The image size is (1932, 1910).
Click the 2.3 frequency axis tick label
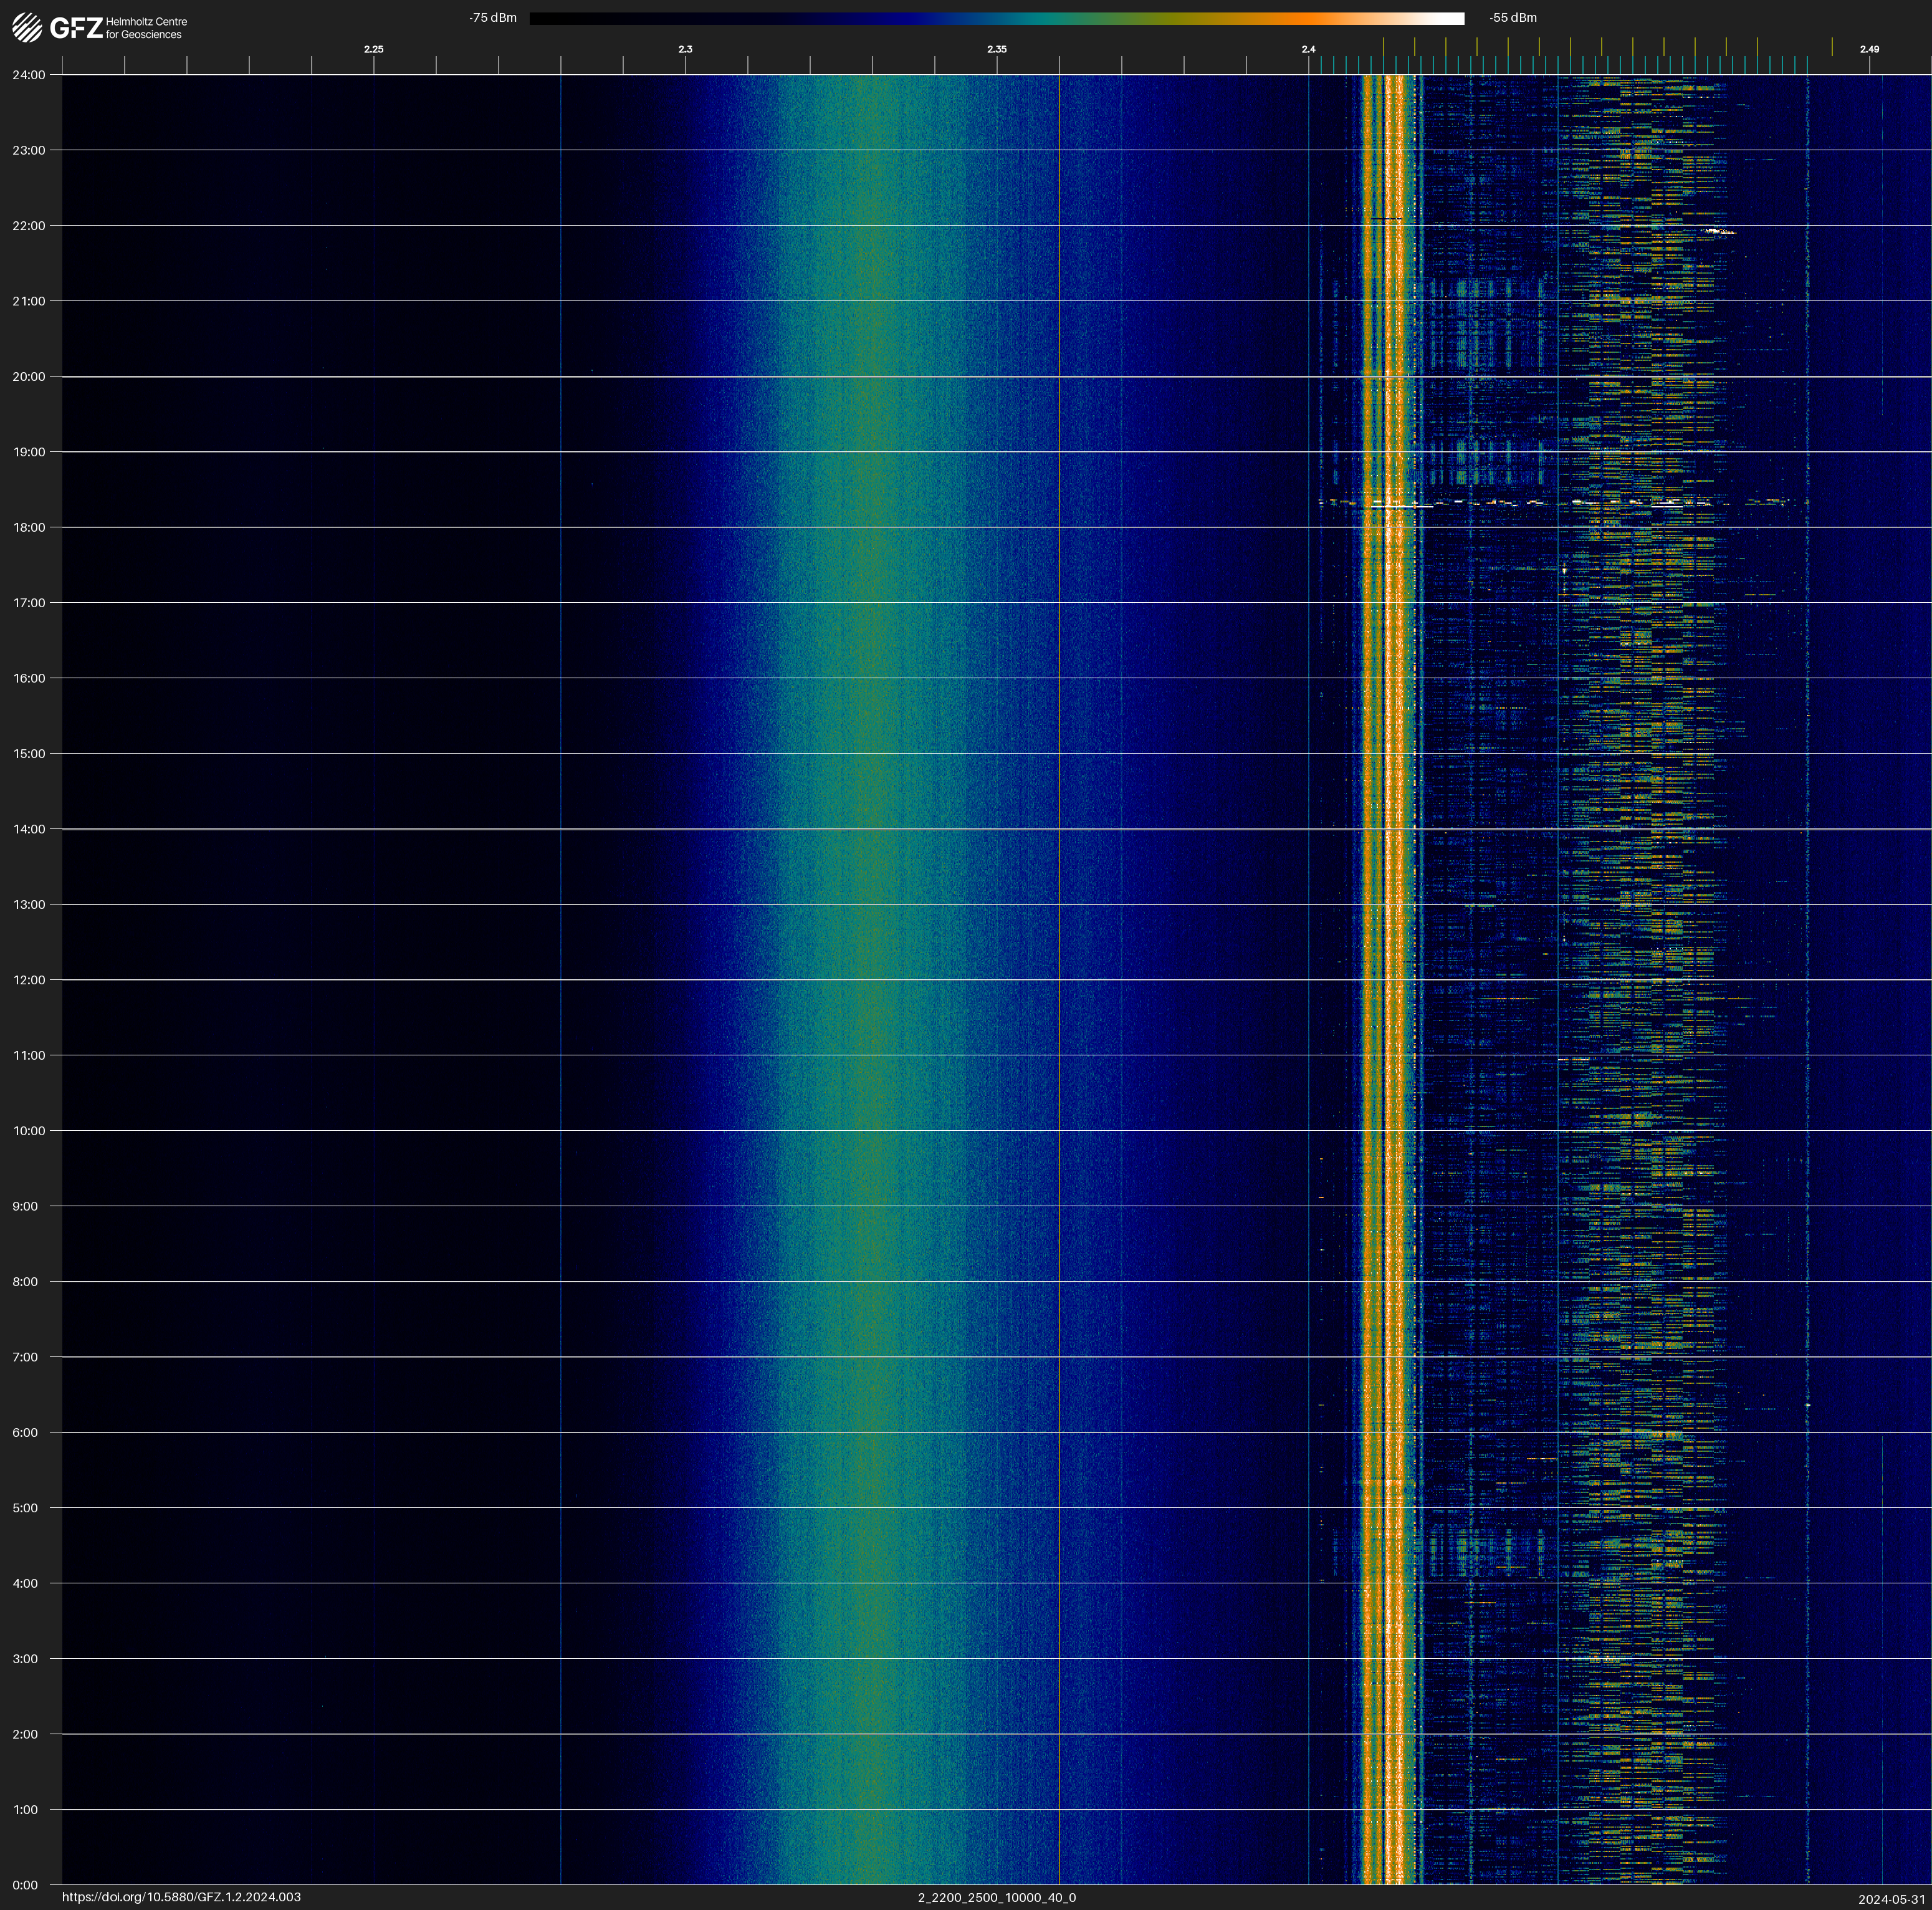pyautogui.click(x=685, y=49)
